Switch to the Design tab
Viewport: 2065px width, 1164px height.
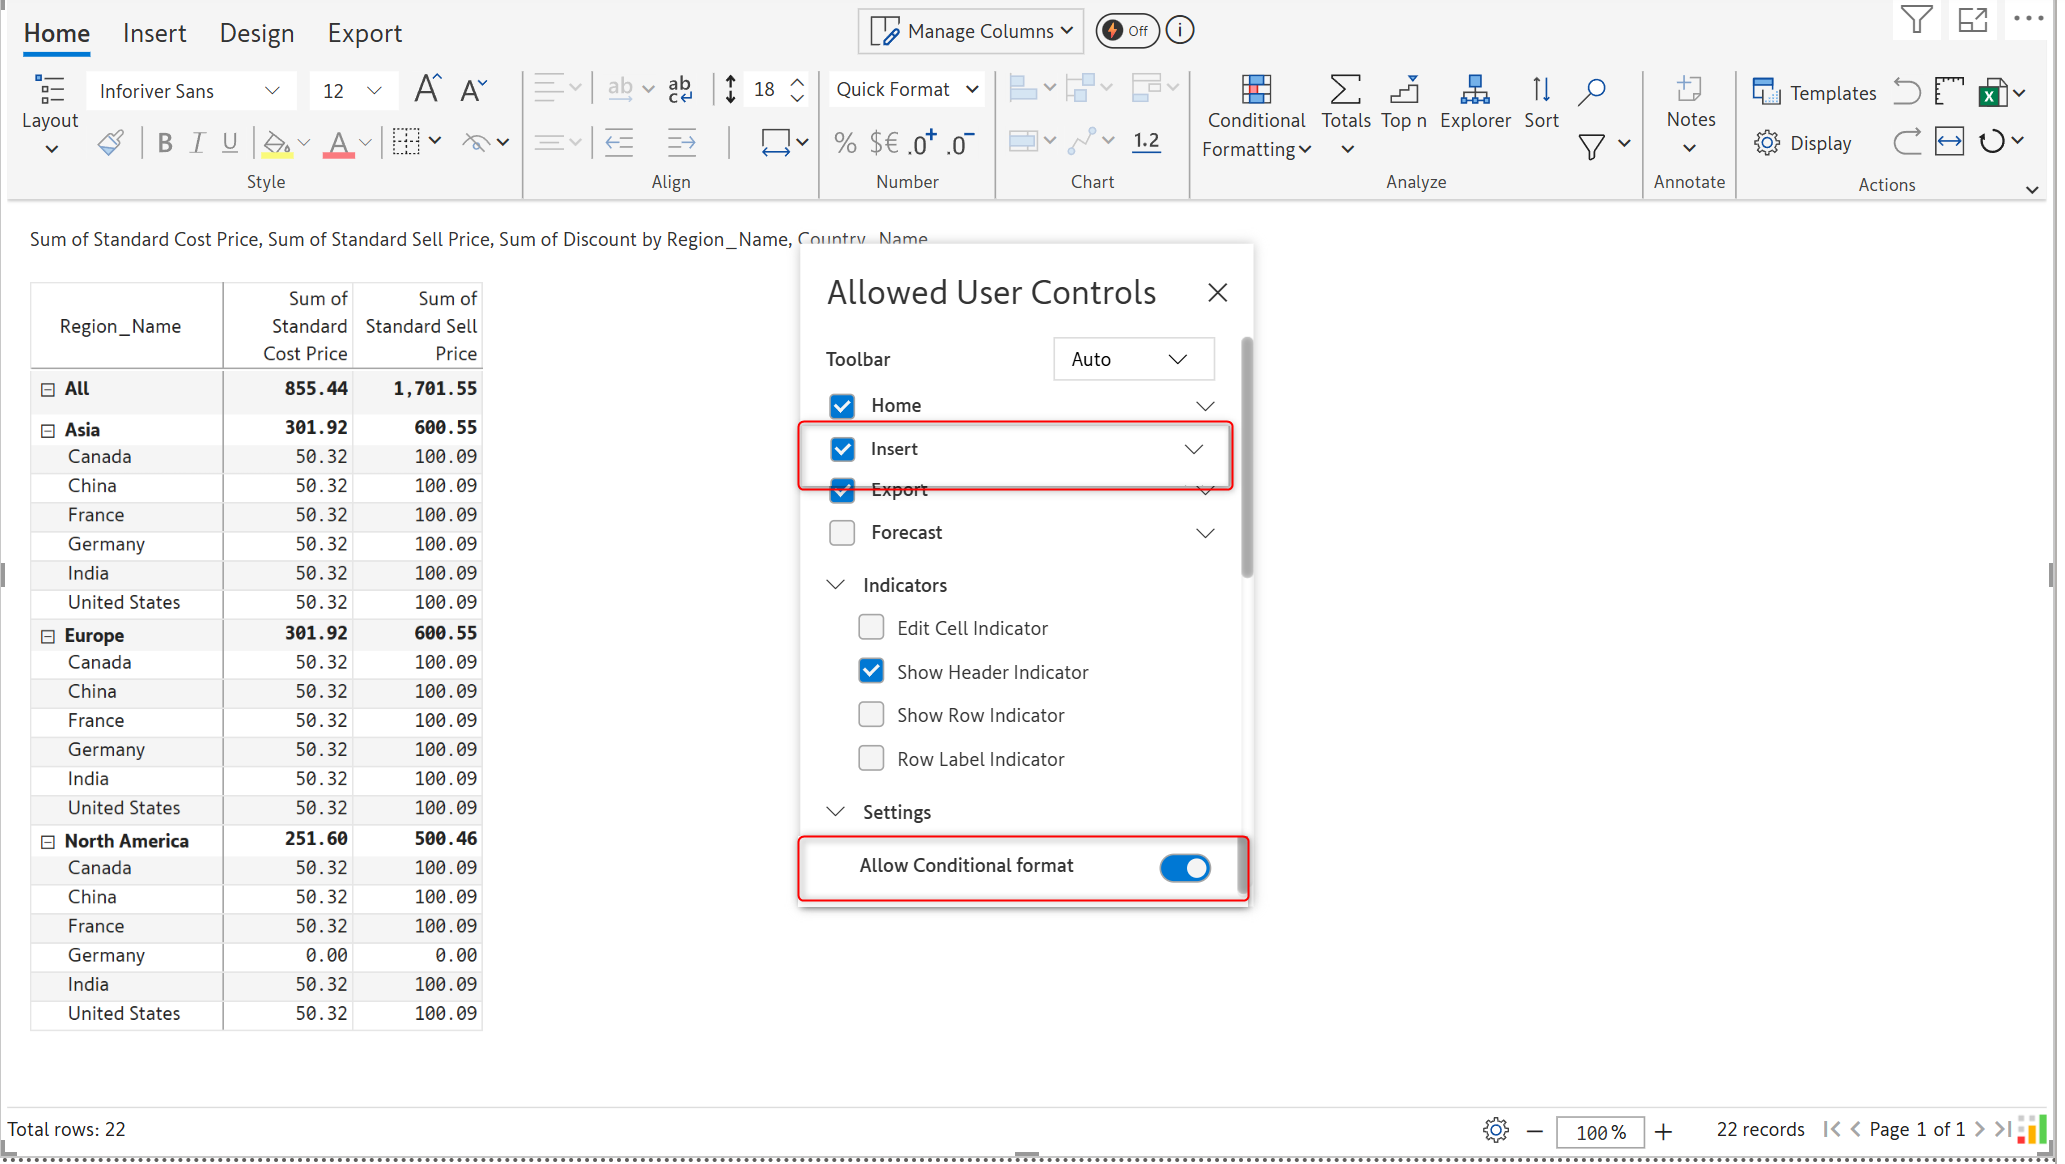tap(256, 33)
